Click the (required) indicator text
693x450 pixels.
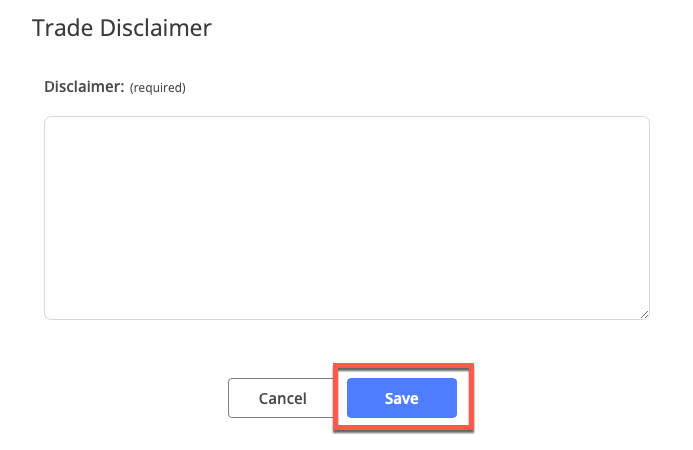pos(158,88)
